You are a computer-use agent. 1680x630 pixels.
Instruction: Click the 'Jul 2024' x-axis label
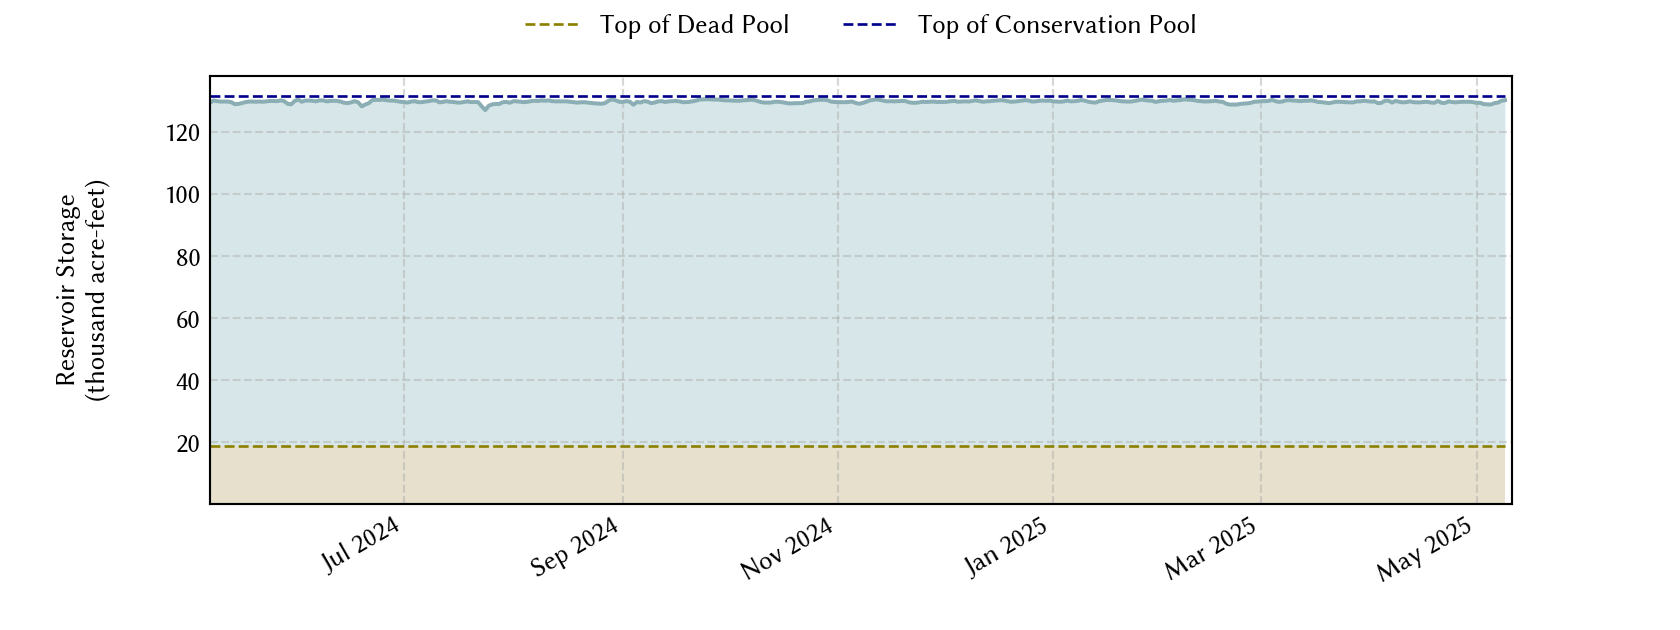click(x=361, y=545)
